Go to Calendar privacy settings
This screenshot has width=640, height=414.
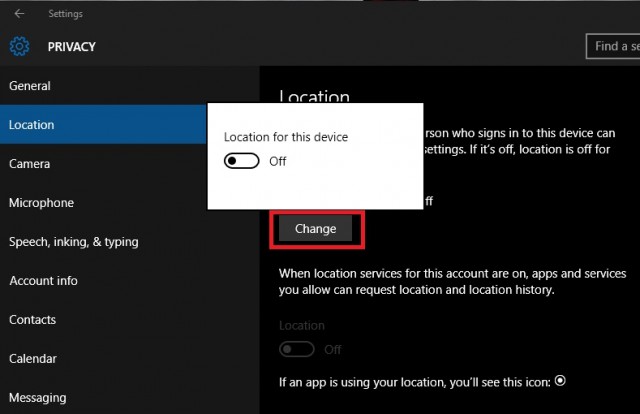coord(33,359)
